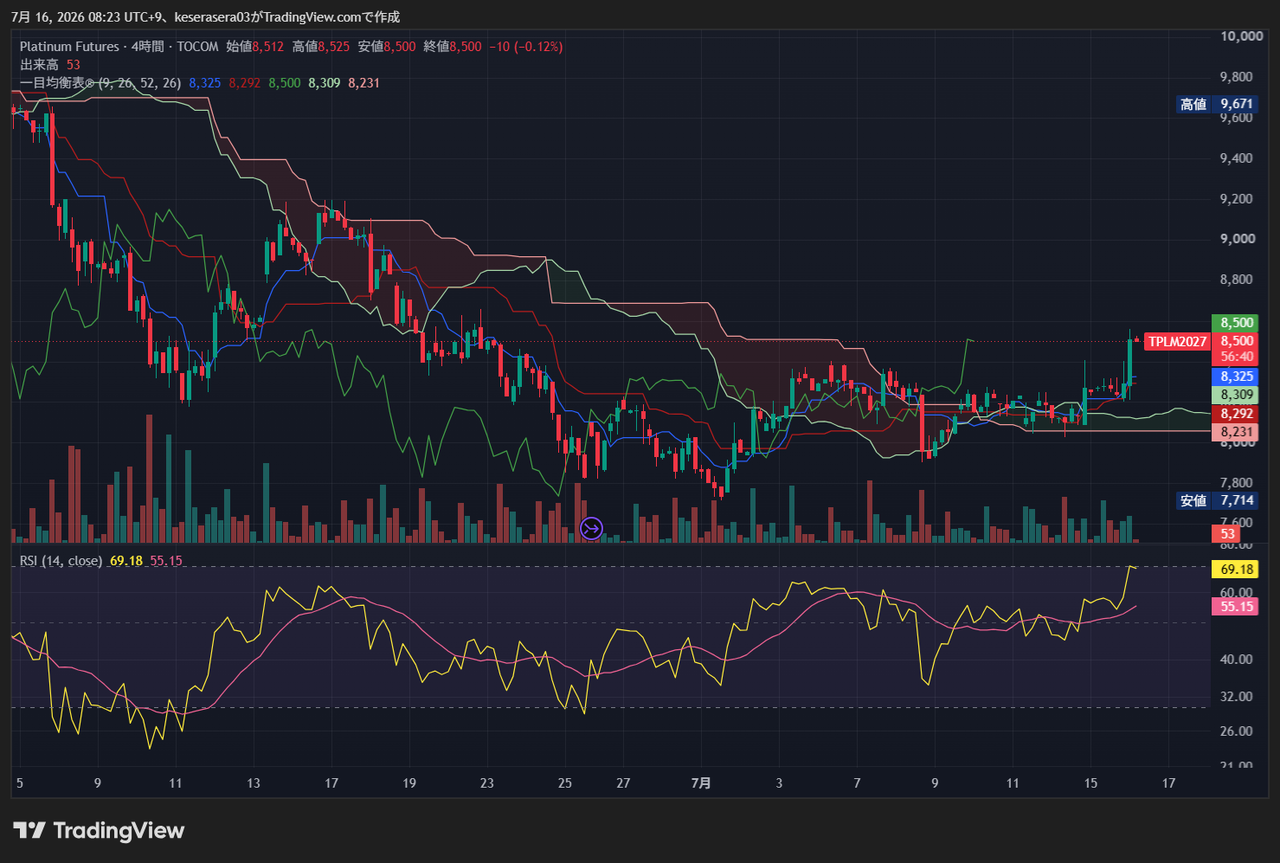Click the 高値 high value 8,525 in legend
1280x863 pixels.
click(334, 47)
